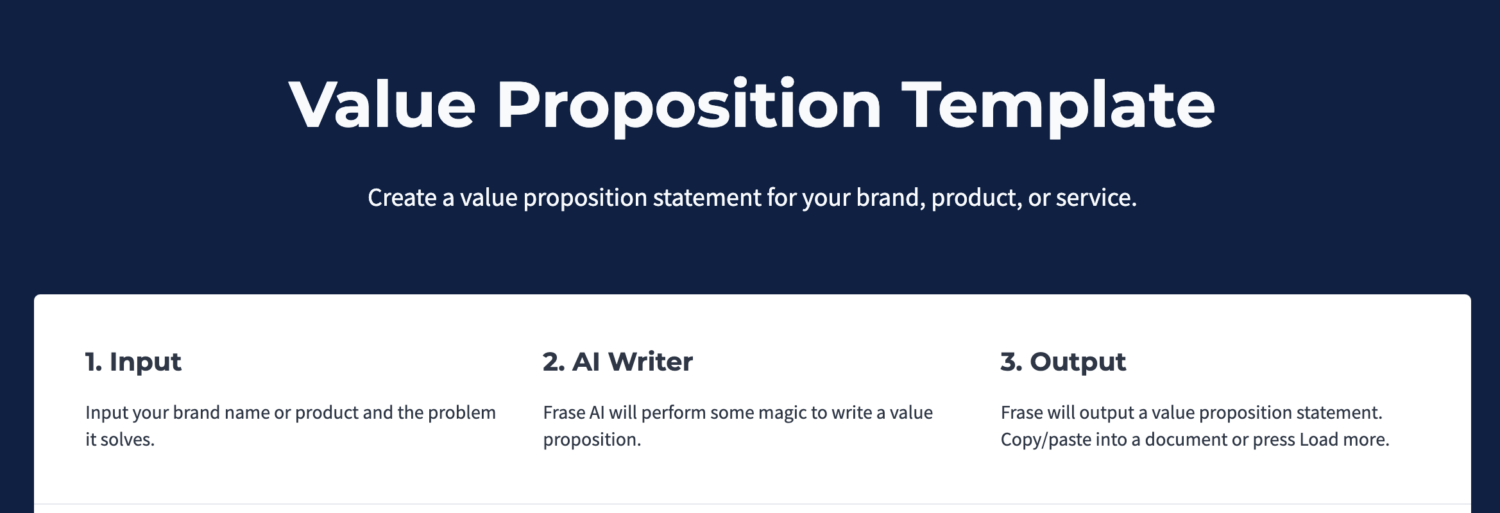Select the "3. Output" step heading
This screenshot has height=513, width=1500.
(x=1063, y=362)
